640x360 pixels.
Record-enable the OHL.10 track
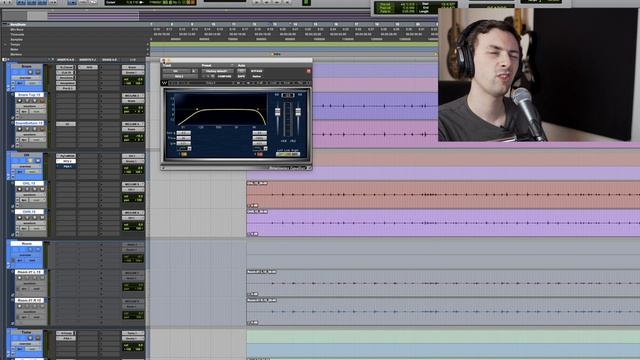(x=20, y=189)
